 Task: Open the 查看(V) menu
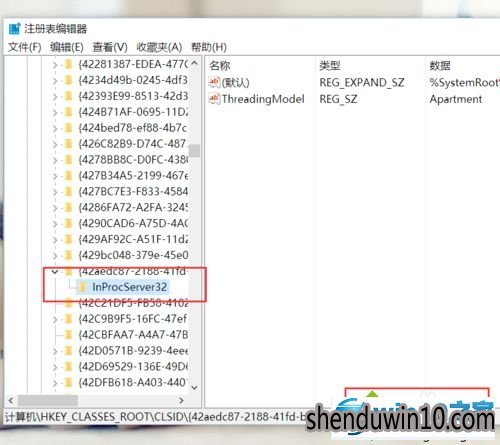110,47
